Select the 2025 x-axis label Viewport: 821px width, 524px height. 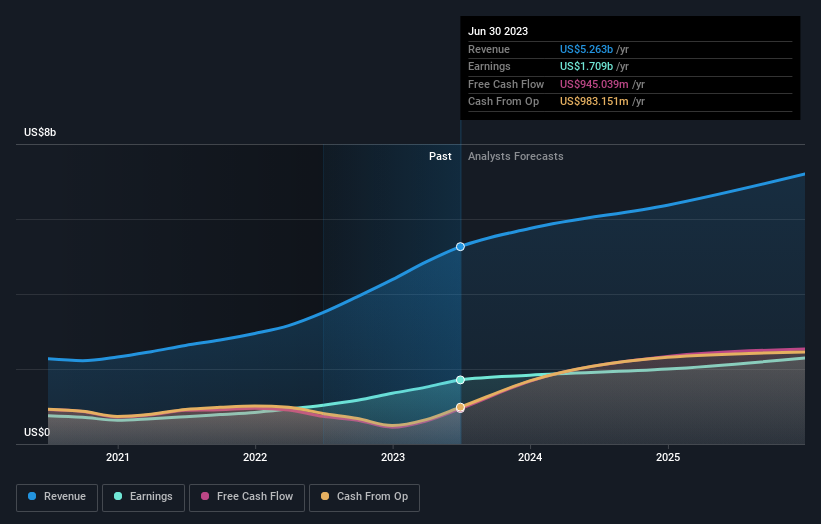[x=668, y=457]
